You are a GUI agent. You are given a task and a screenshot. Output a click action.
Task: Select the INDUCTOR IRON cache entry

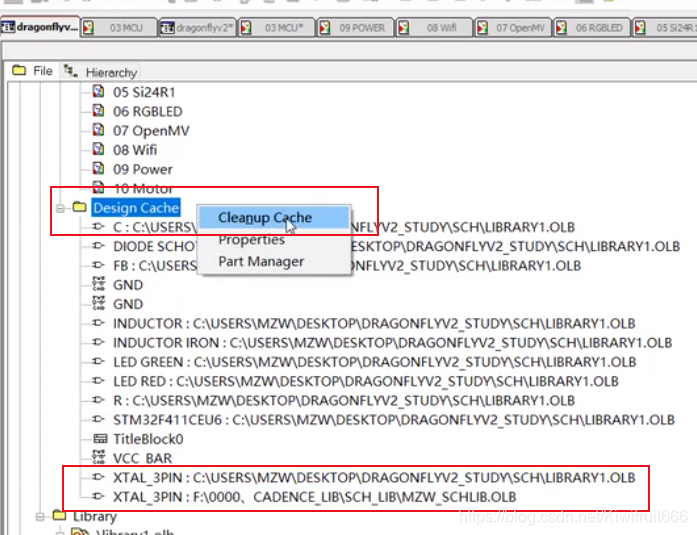[392, 343]
